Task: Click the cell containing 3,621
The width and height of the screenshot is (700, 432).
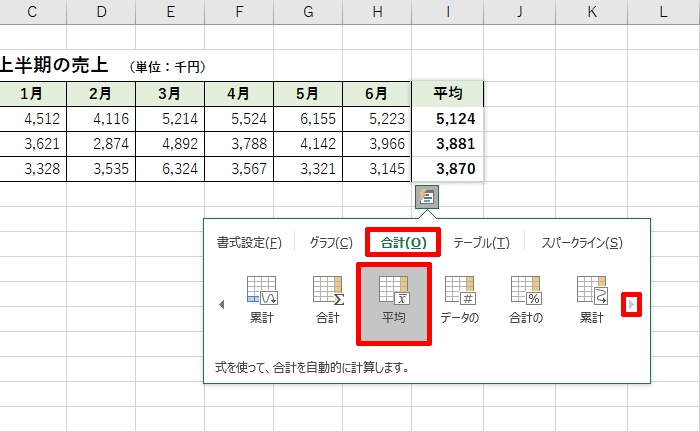Action: coord(32,144)
